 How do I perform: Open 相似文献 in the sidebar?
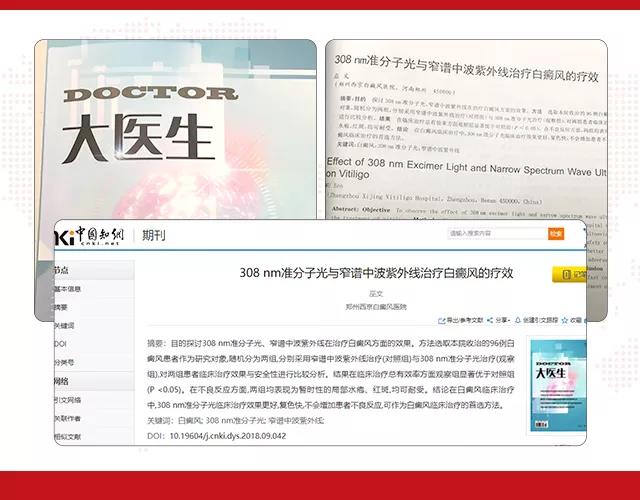tap(68, 436)
